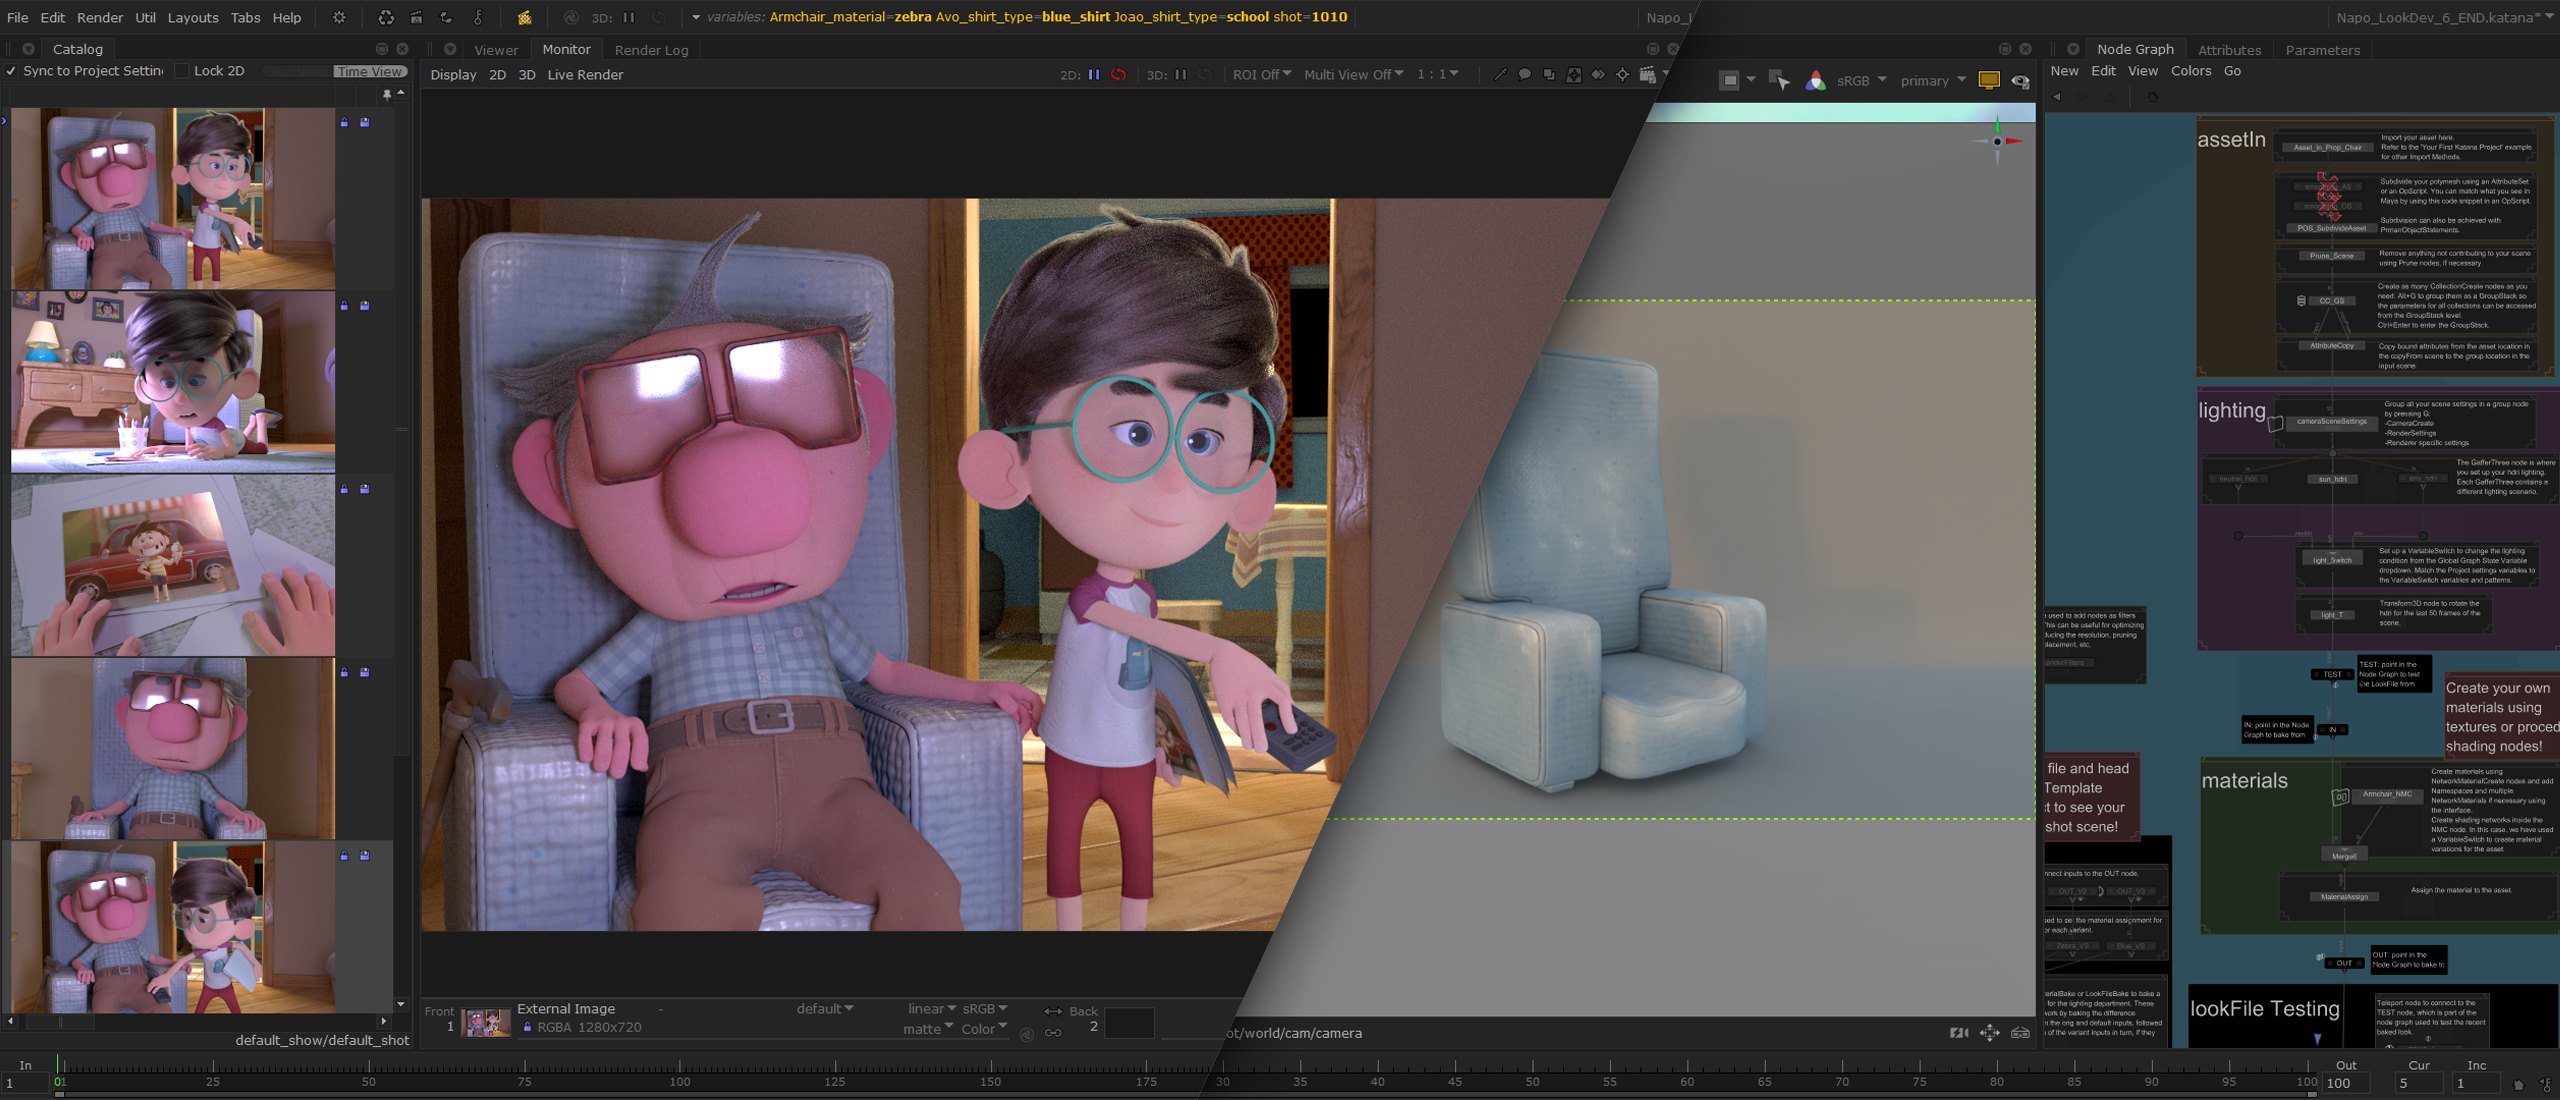Screen dimensions: 2560x1100
Task: Click the RGB color channels icon in Viewer
Action: 1815,81
